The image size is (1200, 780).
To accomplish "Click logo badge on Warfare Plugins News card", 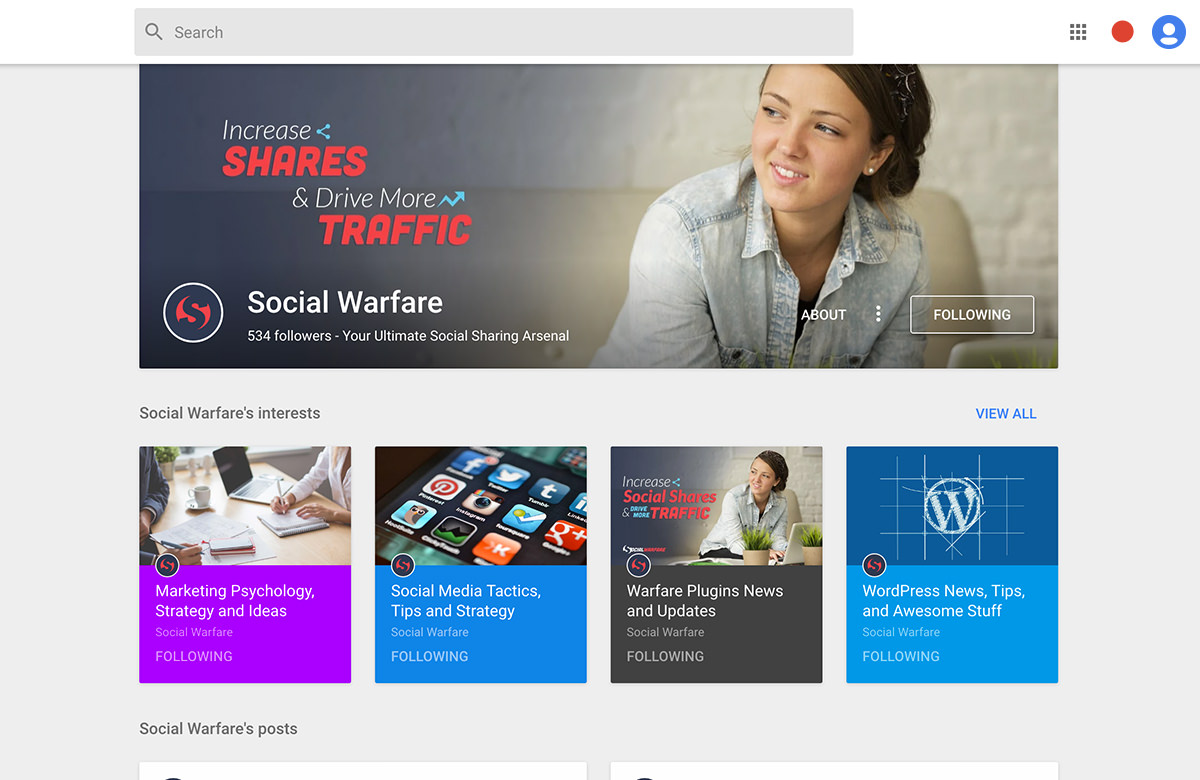I will coord(639,565).
